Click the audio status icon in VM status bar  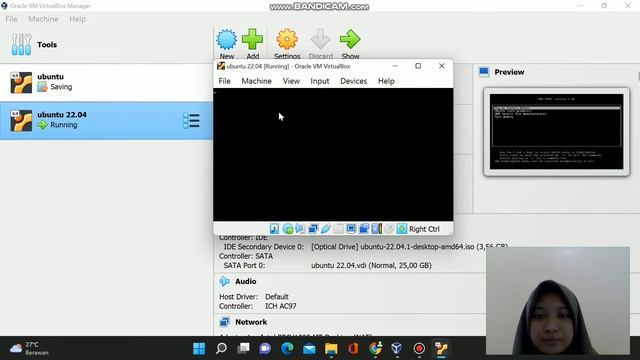pyautogui.click(x=300, y=229)
